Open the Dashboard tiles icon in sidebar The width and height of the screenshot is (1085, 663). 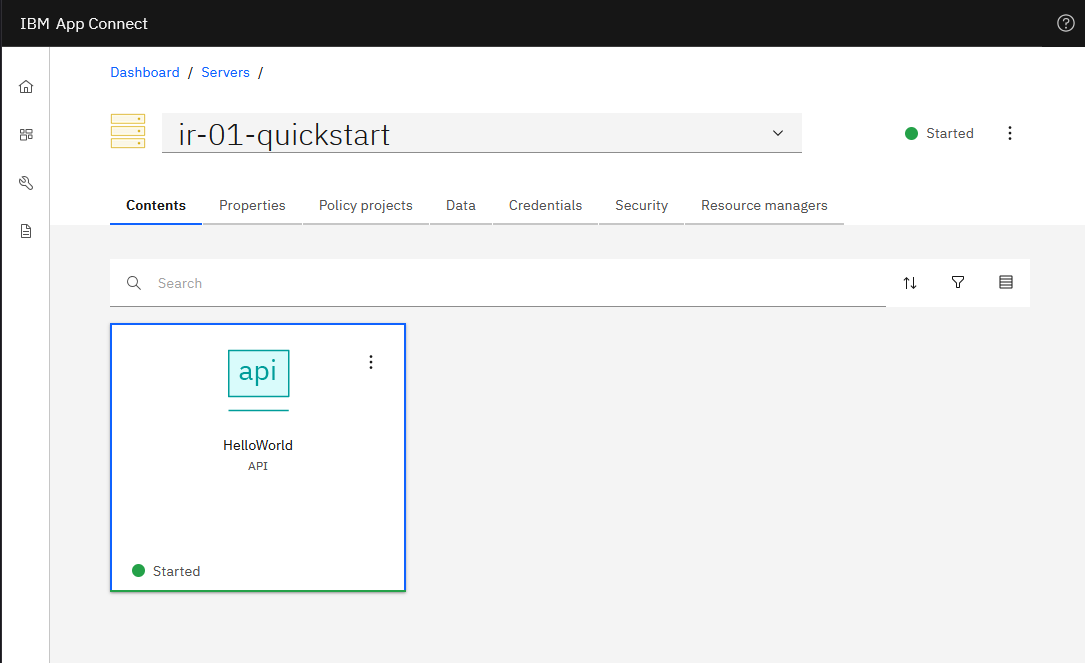pos(26,135)
